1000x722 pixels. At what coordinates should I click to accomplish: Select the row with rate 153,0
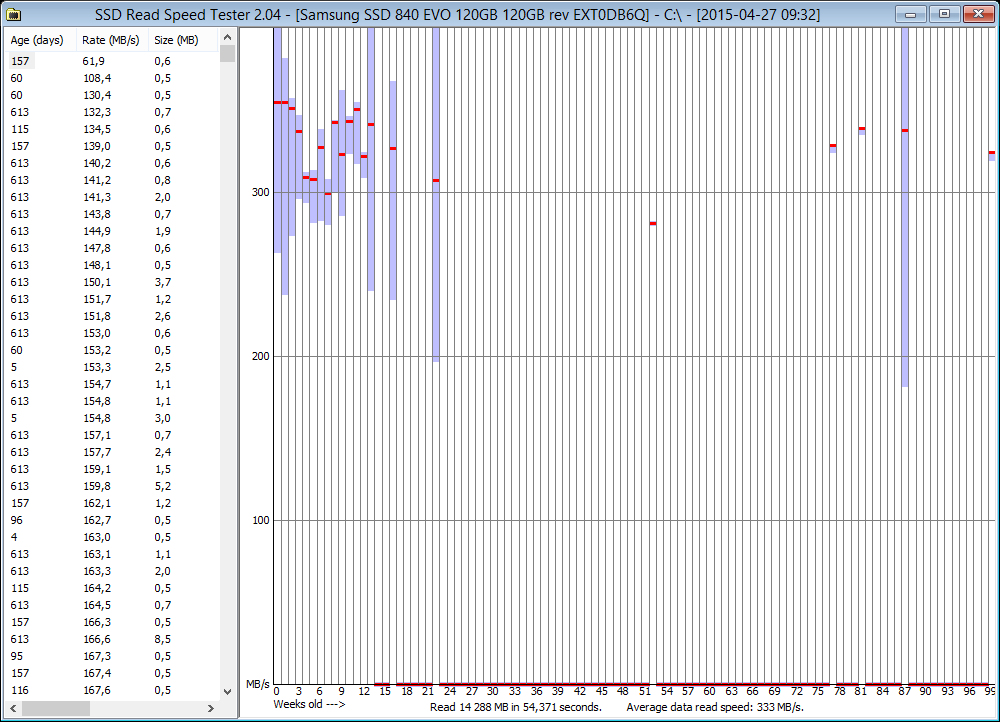click(x=112, y=334)
